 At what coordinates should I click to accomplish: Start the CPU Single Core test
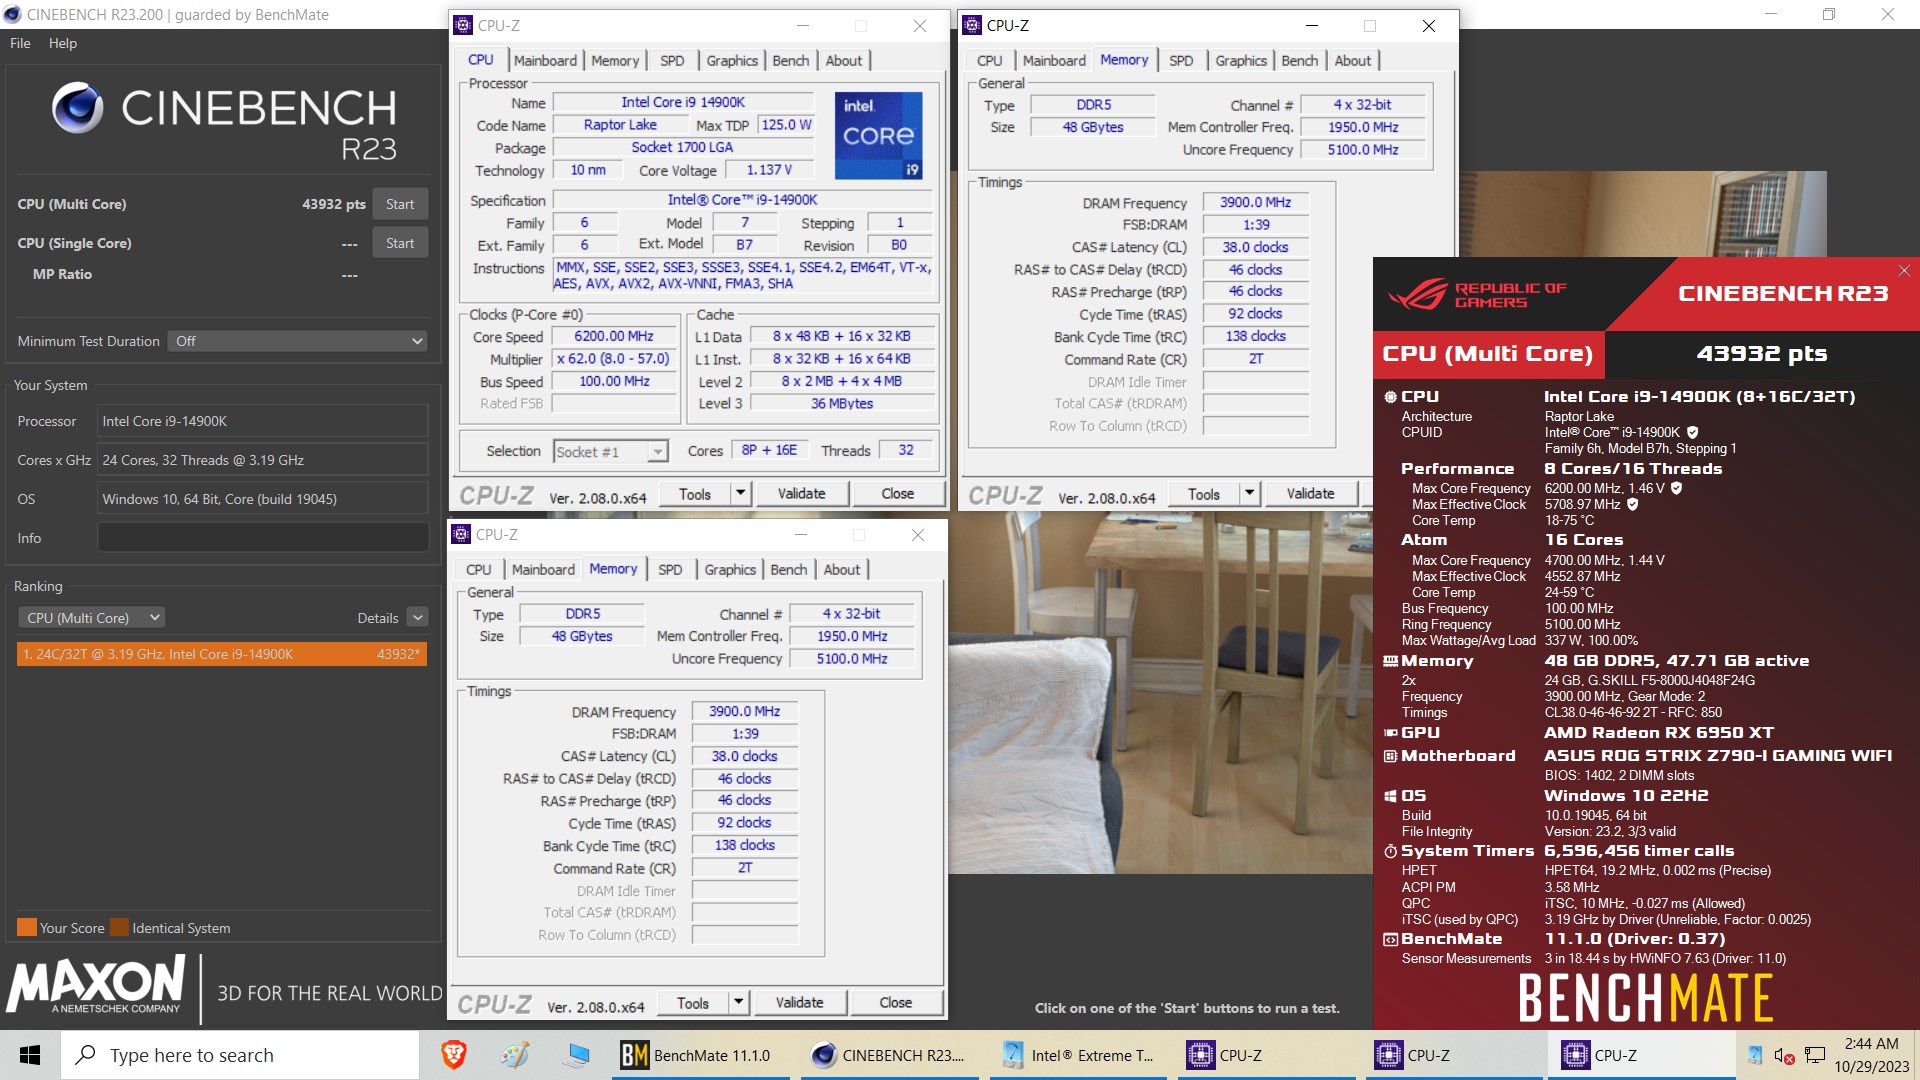400,243
